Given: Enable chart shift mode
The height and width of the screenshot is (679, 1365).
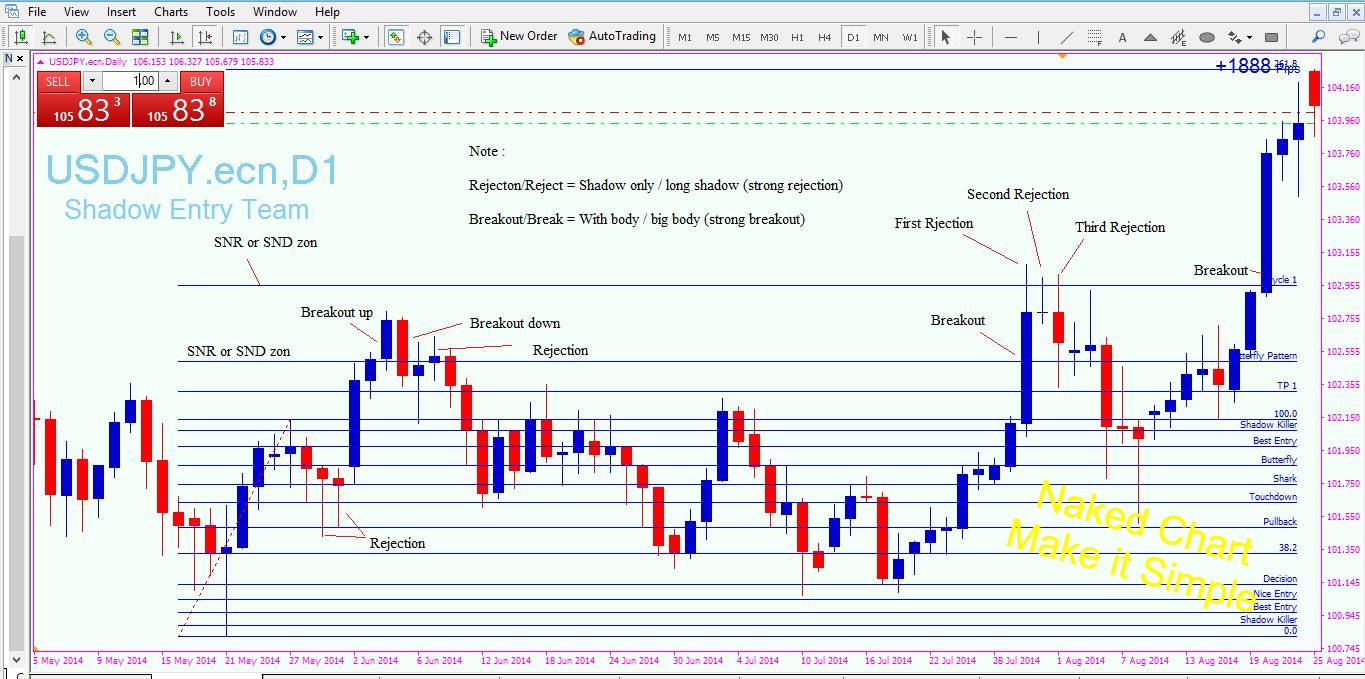Looking at the screenshot, I should [x=205, y=37].
